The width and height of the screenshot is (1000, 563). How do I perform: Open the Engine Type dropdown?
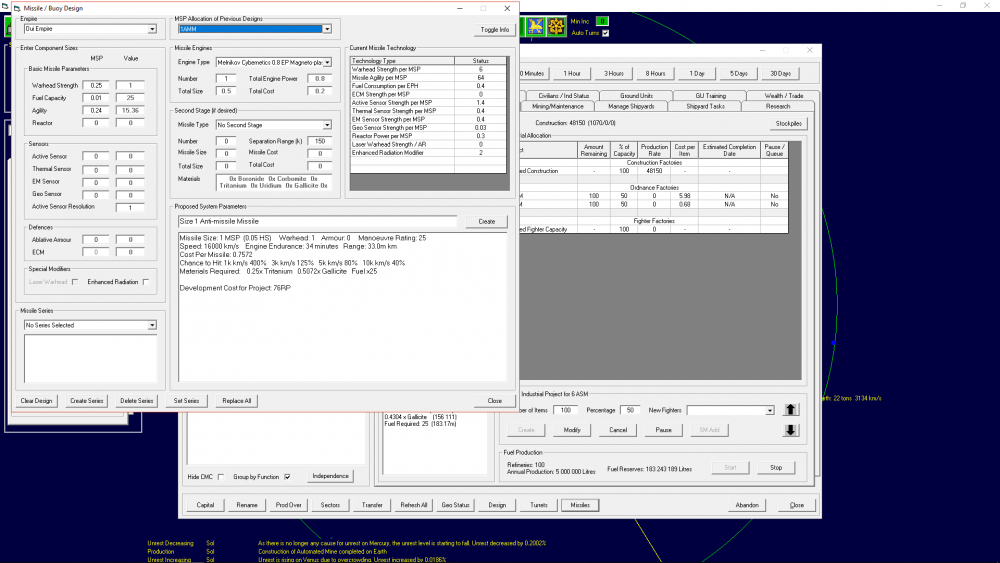point(327,62)
